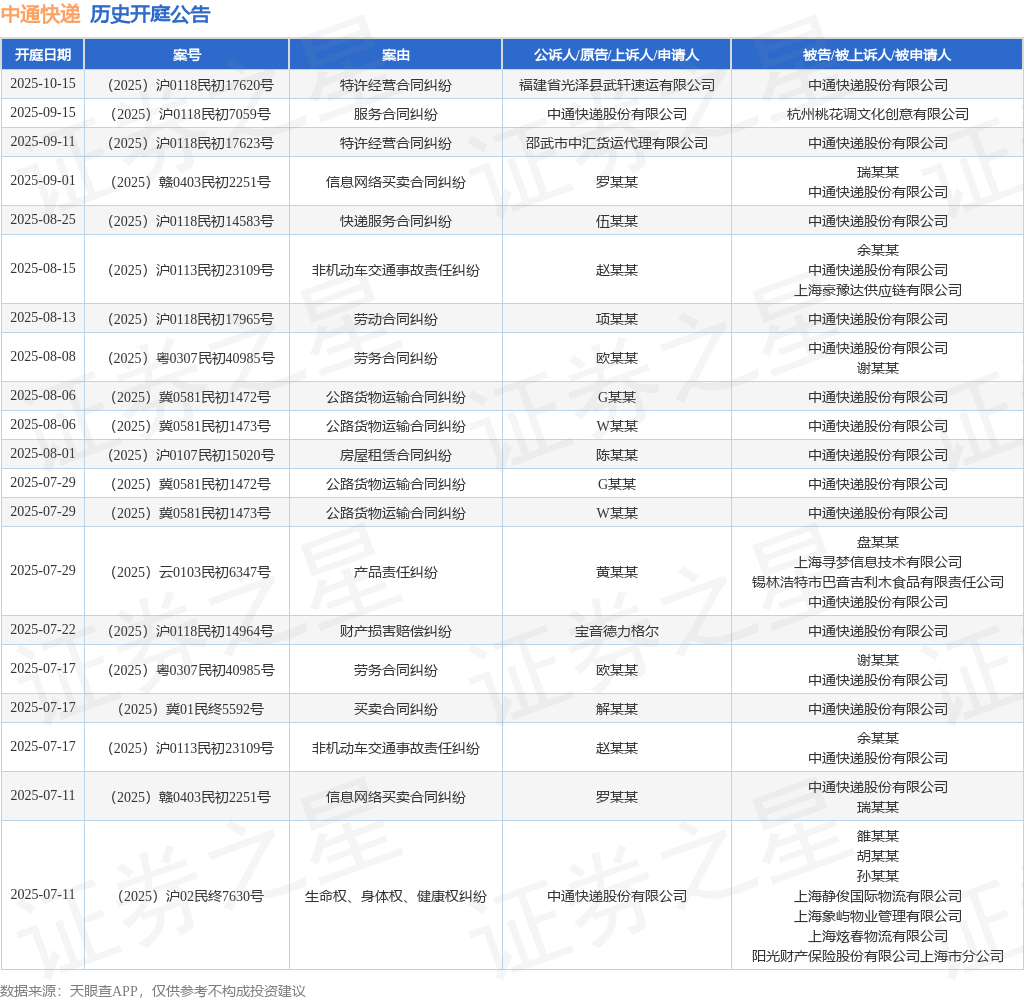Click the 公诉人/原告/上诉人/申请人 column header

[616, 55]
